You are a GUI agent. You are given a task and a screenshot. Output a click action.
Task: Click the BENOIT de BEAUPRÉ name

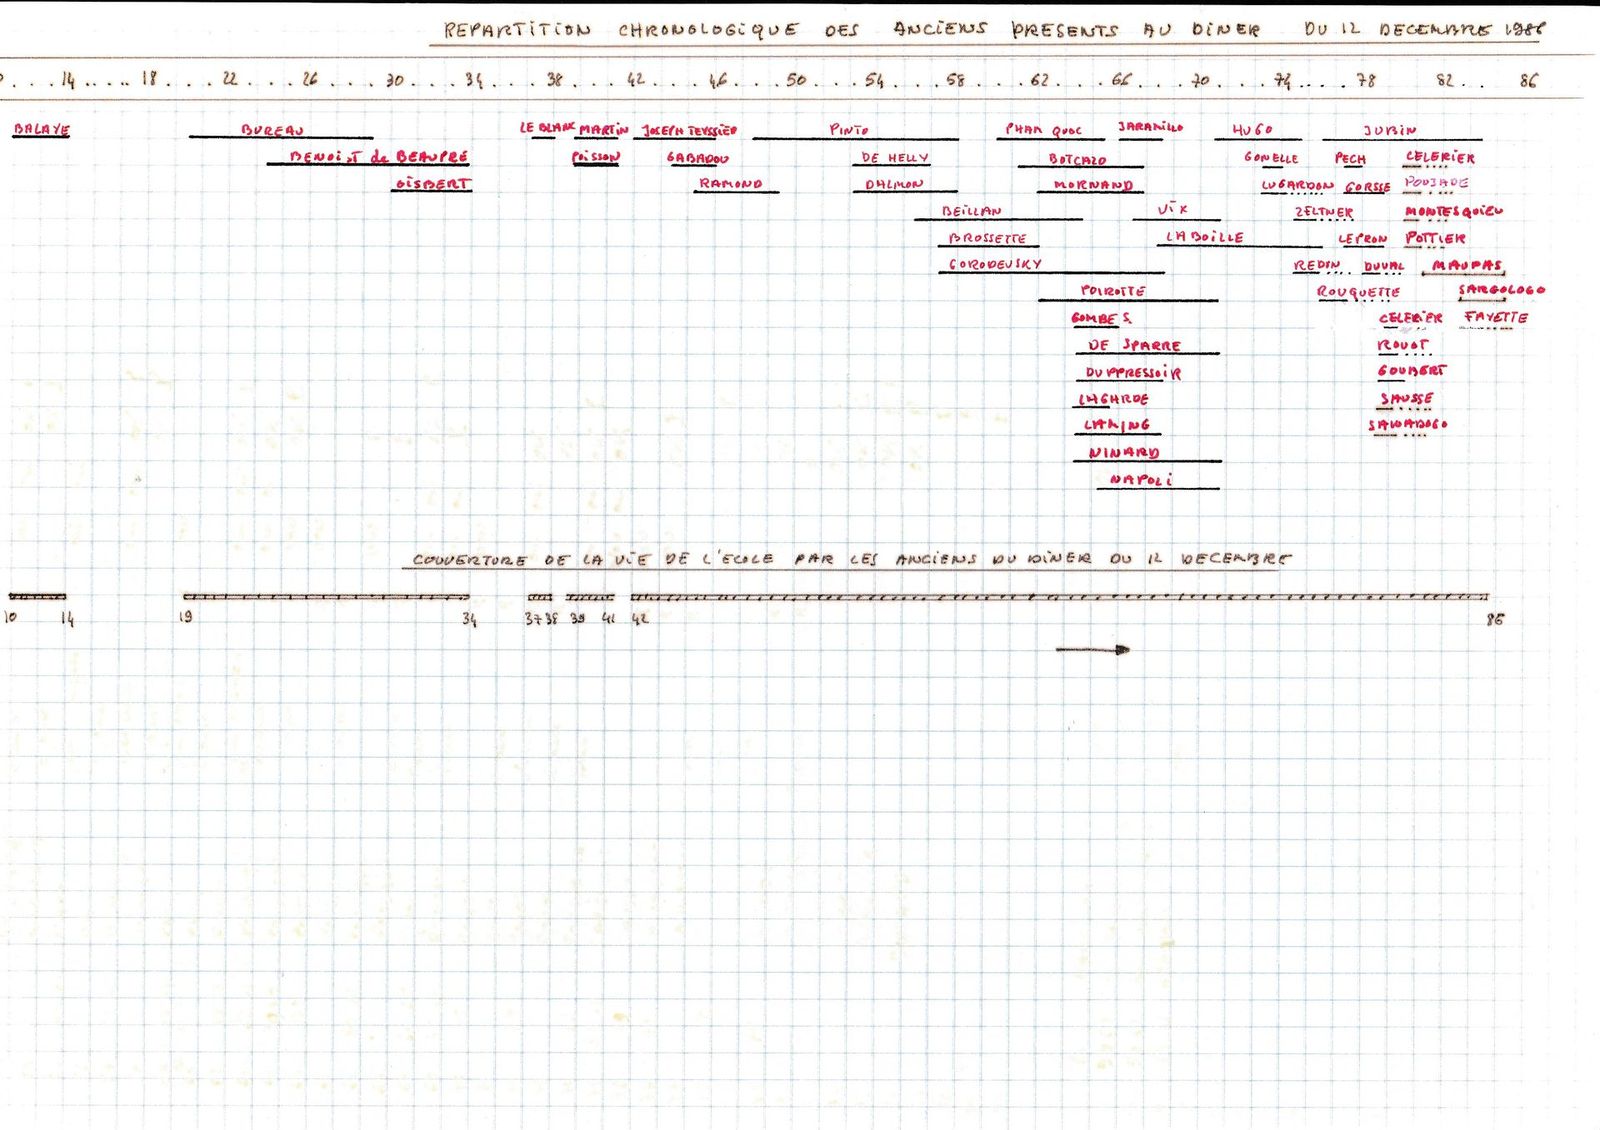(x=378, y=157)
